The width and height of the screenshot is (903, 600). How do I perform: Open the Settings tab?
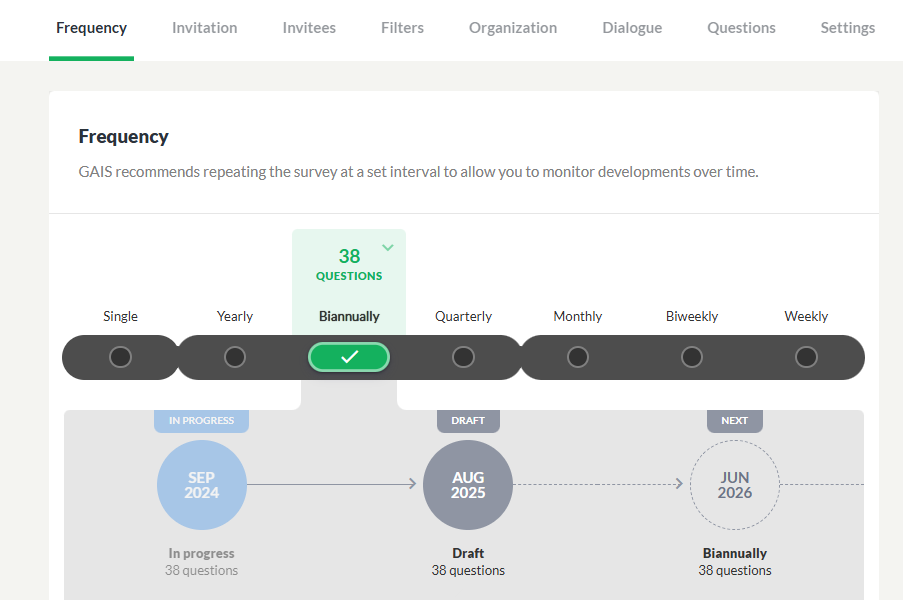click(848, 28)
